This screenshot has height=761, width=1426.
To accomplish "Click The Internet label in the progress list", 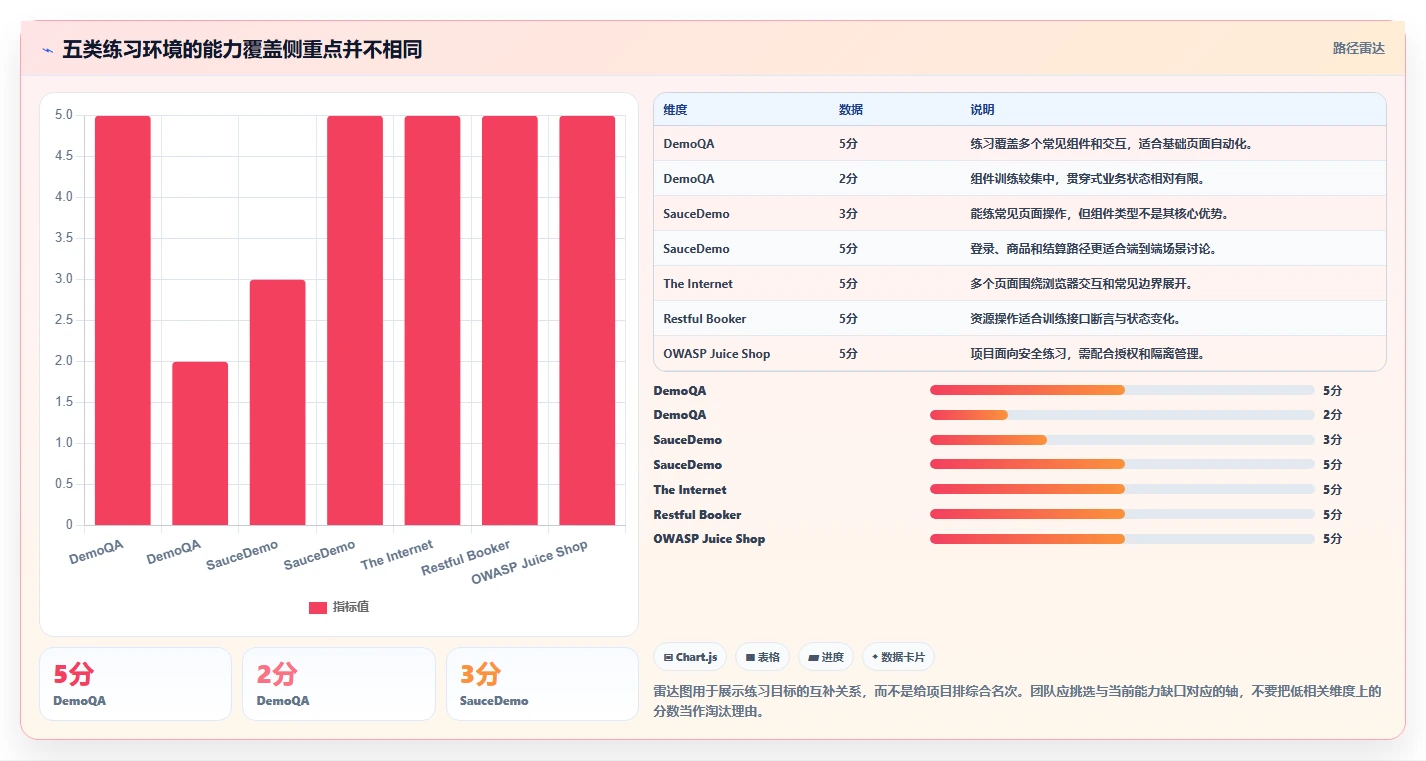I will pyautogui.click(x=690, y=490).
